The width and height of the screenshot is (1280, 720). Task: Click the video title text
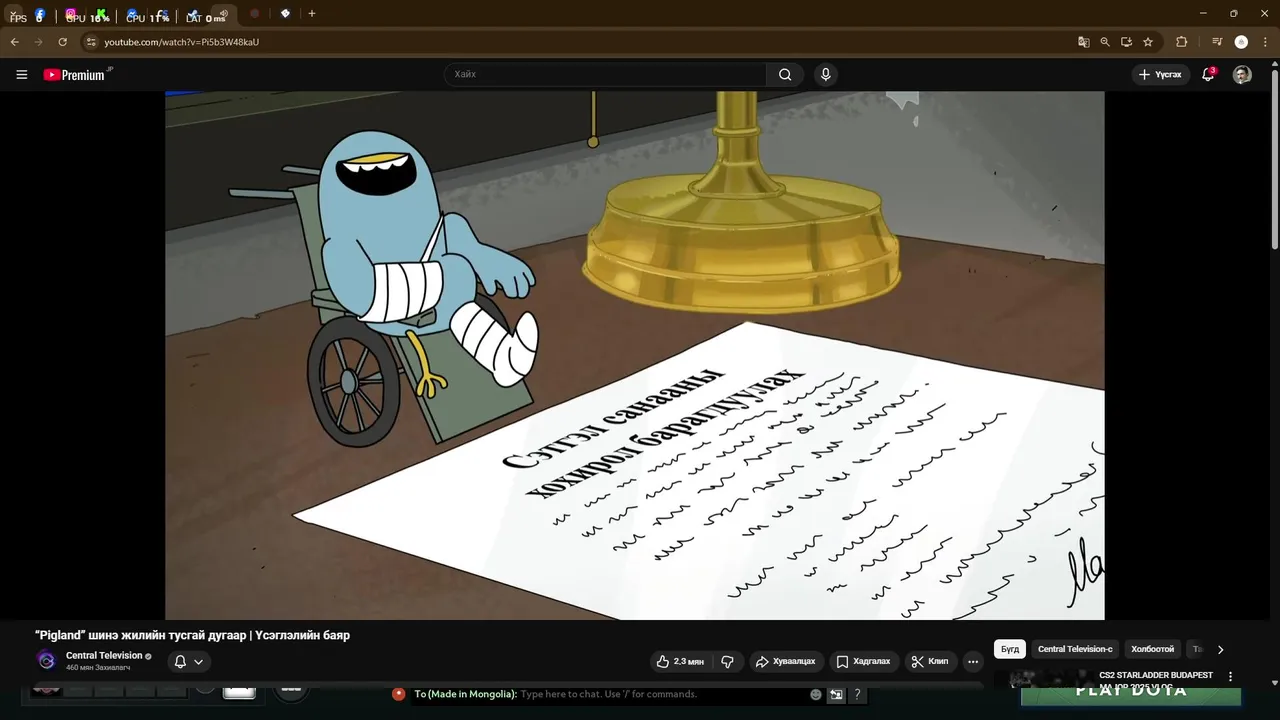(x=192, y=635)
